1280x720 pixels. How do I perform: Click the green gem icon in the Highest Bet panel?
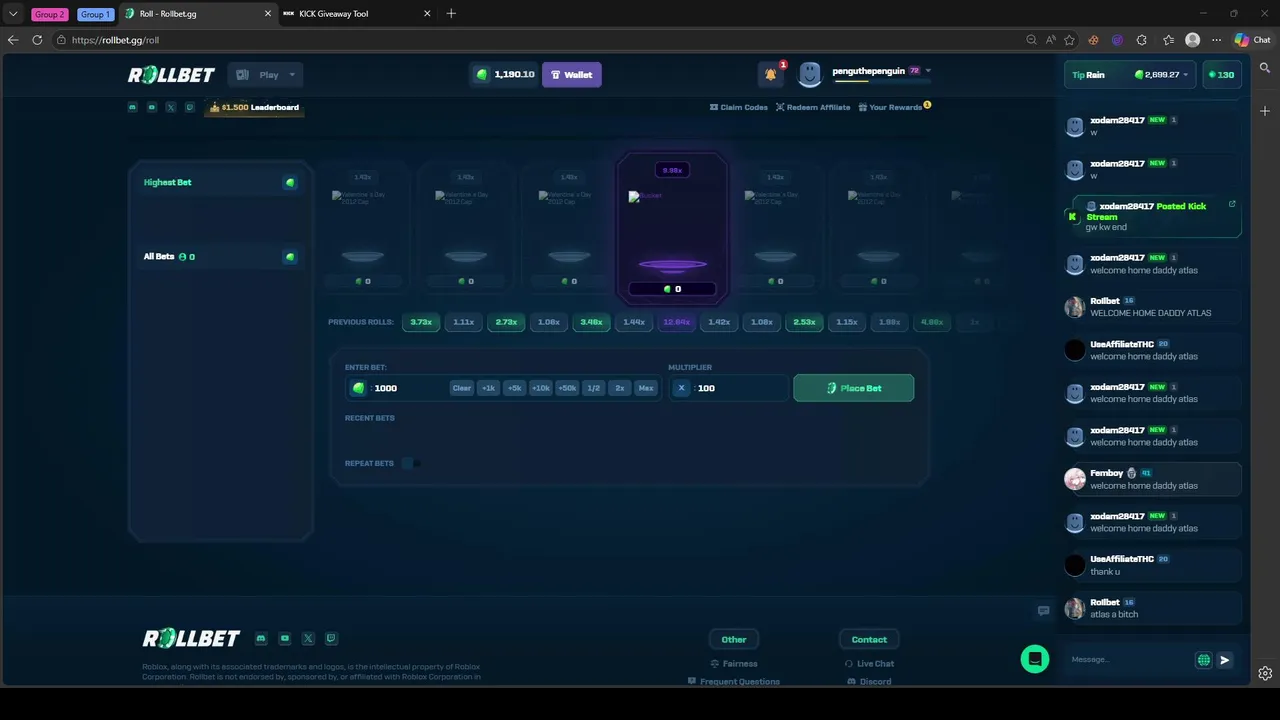pyautogui.click(x=290, y=183)
